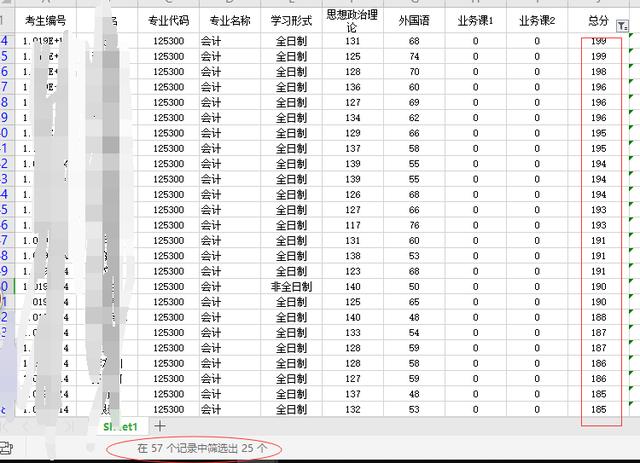
Task: Select the 专业名称 header cell
Action: [230, 20]
